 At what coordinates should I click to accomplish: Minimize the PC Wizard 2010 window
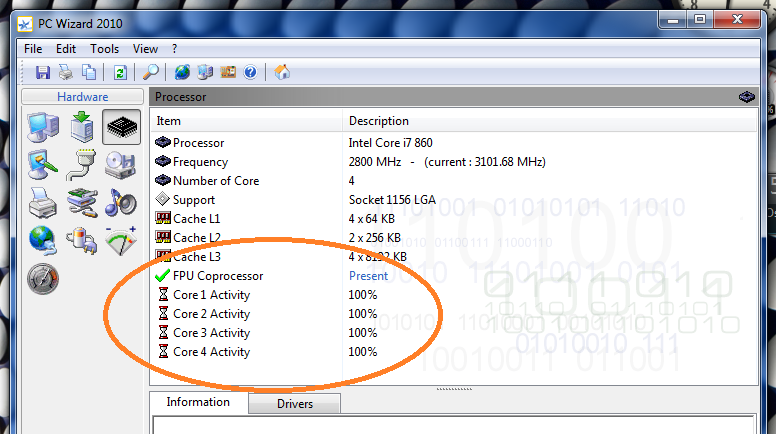[x=673, y=20]
